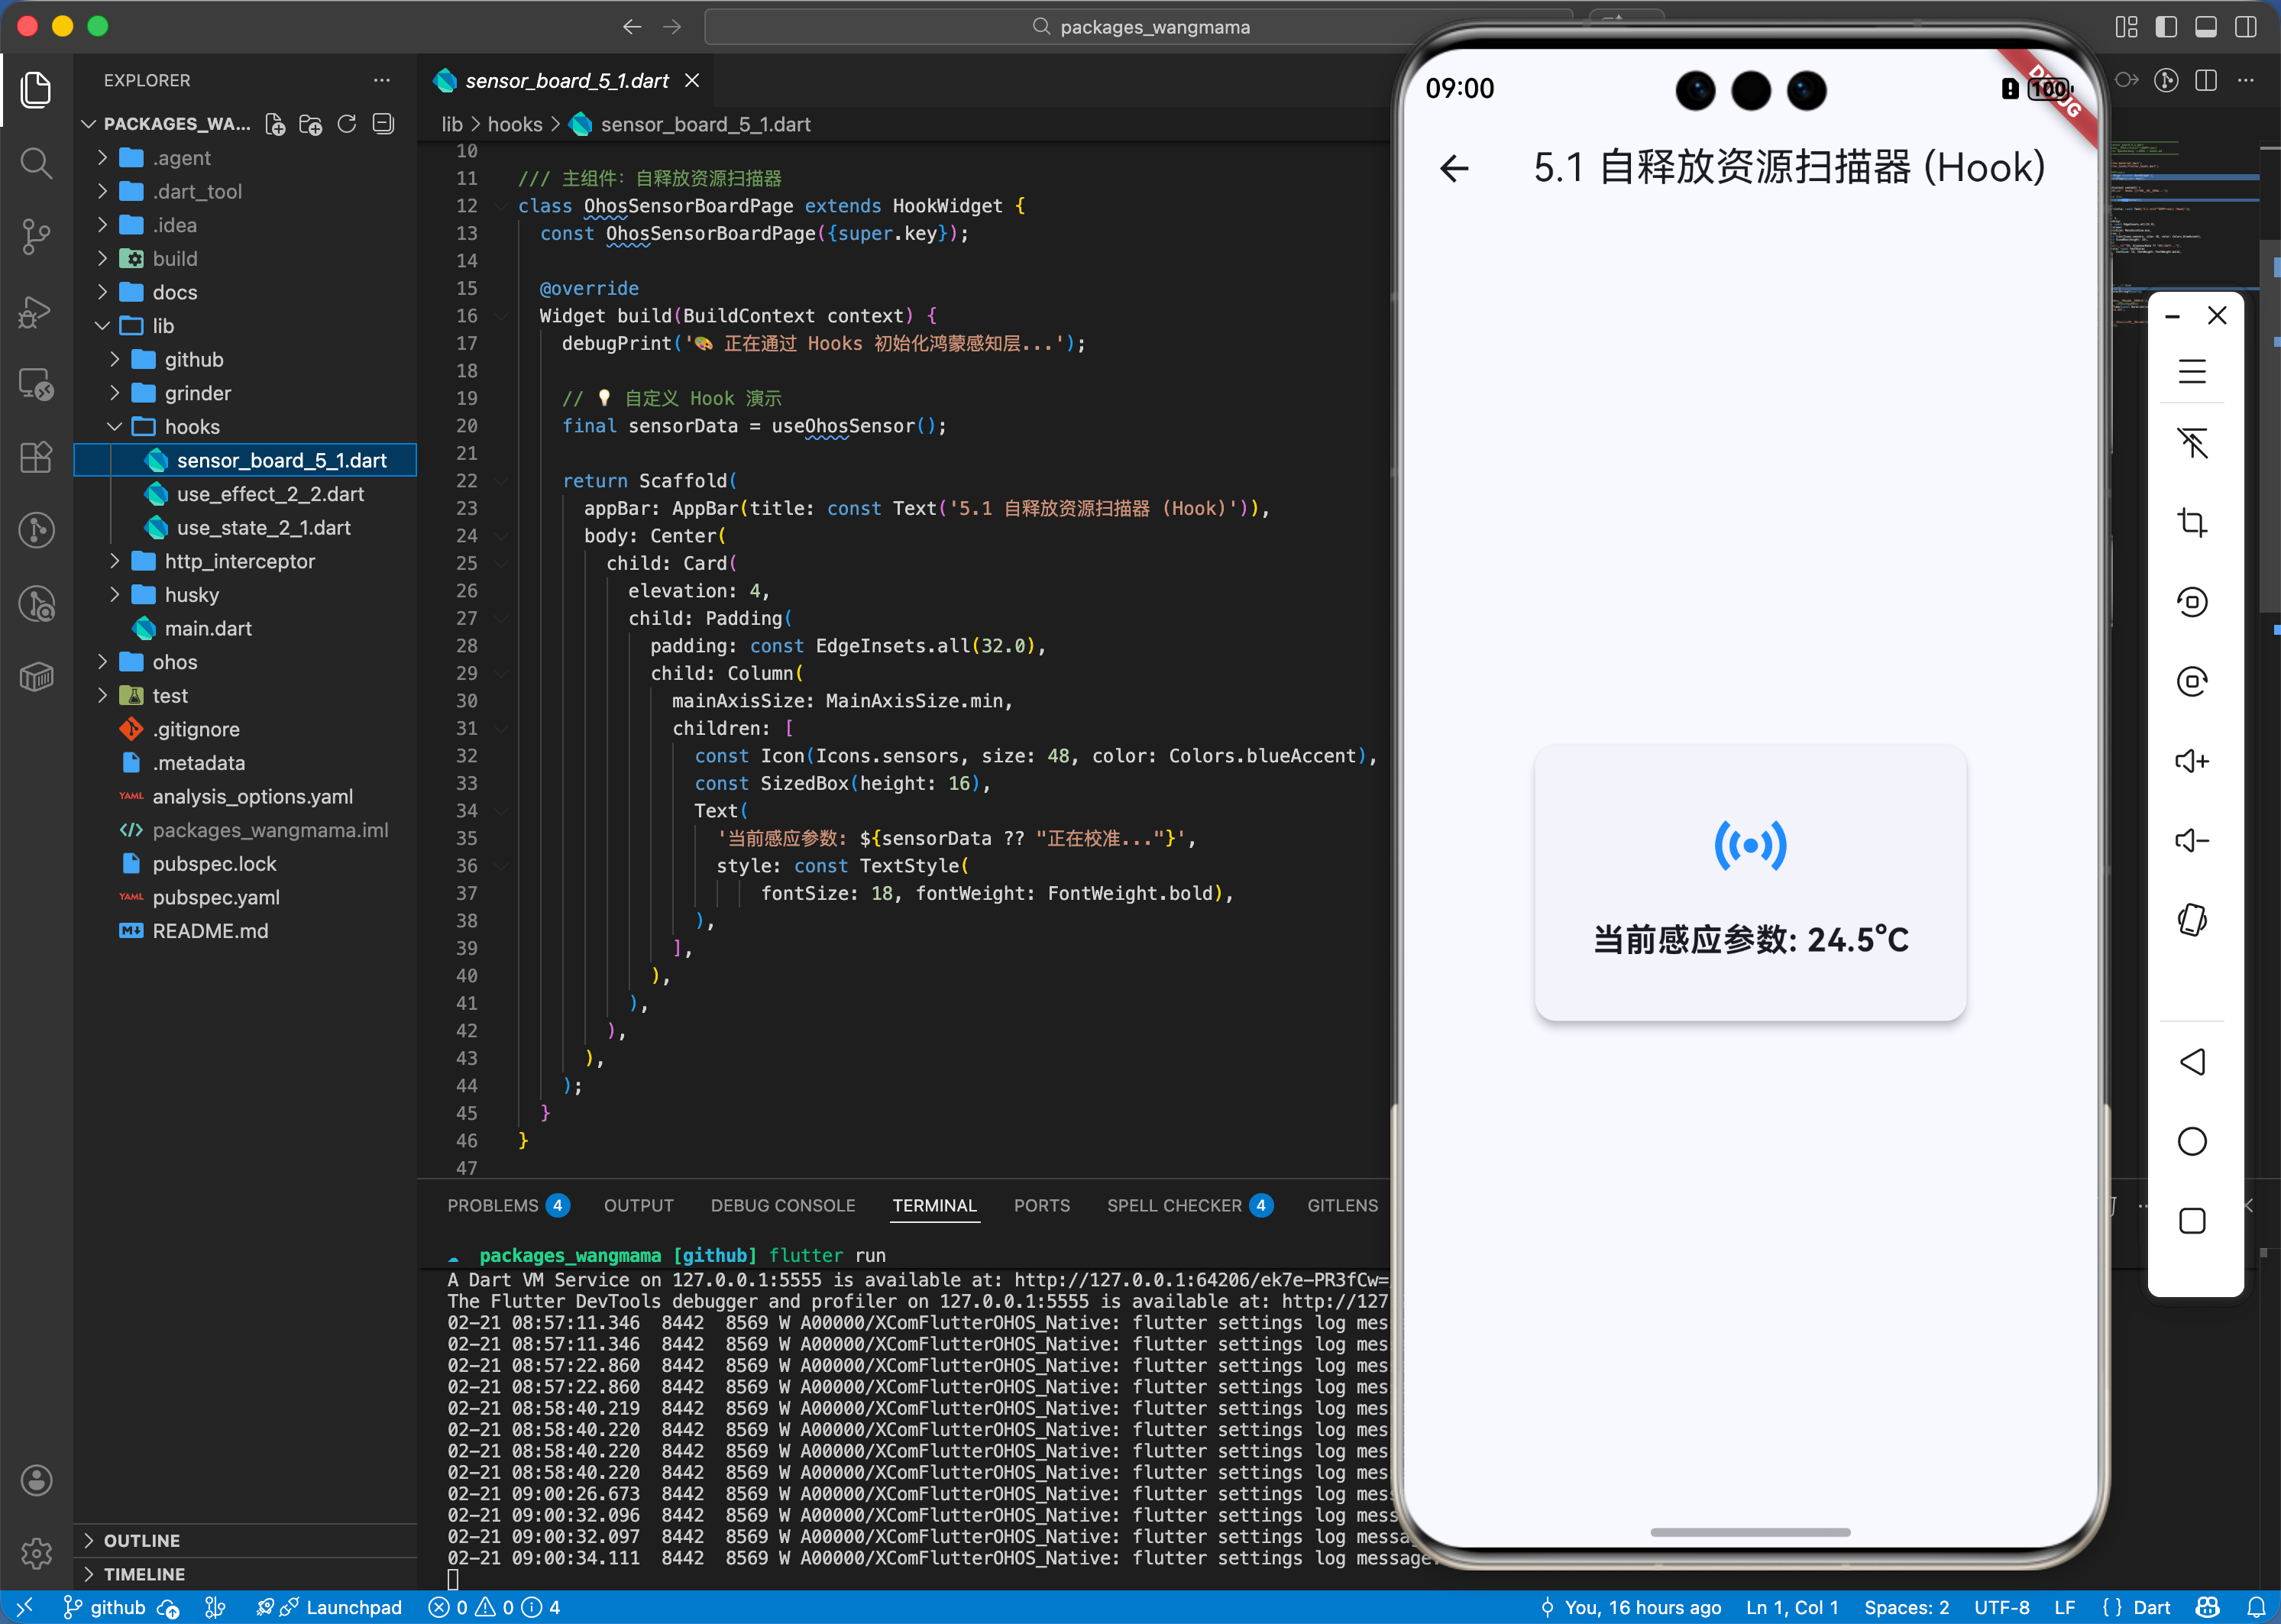This screenshot has width=2281, height=1624.
Task: Toggle the primary side bar layout button
Action: 2166,27
